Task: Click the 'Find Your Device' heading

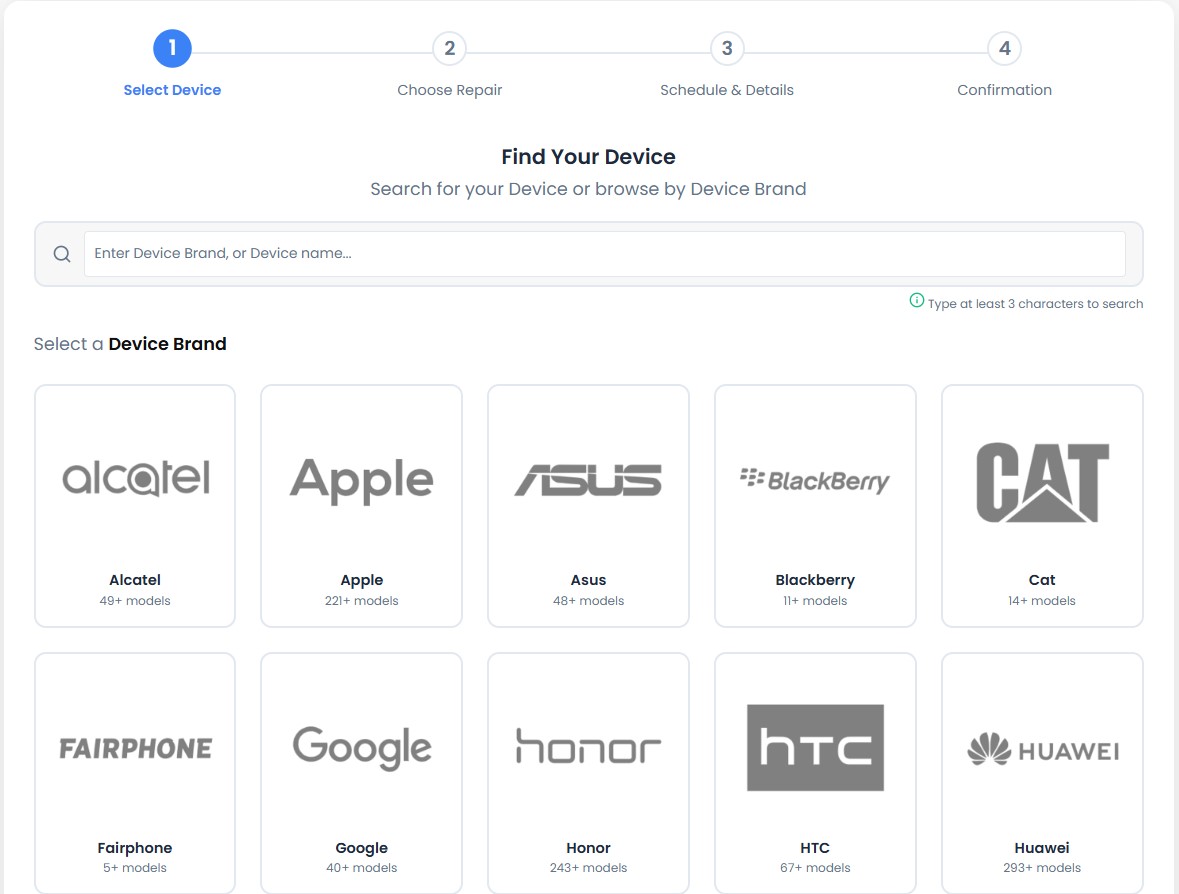Action: click(x=589, y=156)
